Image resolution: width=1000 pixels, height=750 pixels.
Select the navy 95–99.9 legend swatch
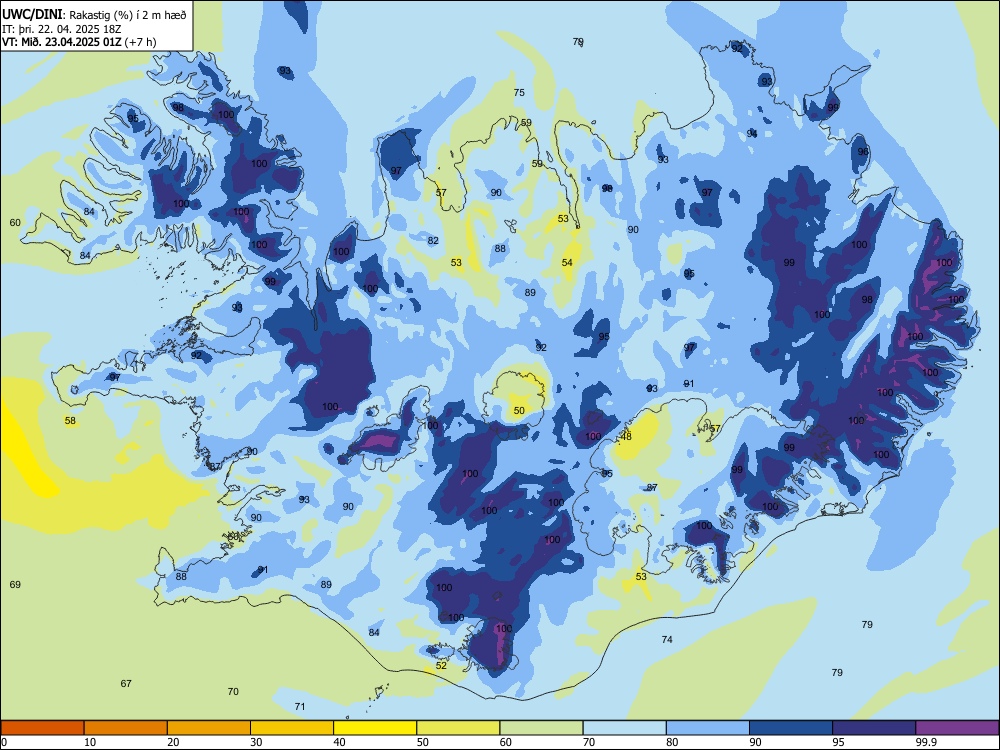click(874, 728)
